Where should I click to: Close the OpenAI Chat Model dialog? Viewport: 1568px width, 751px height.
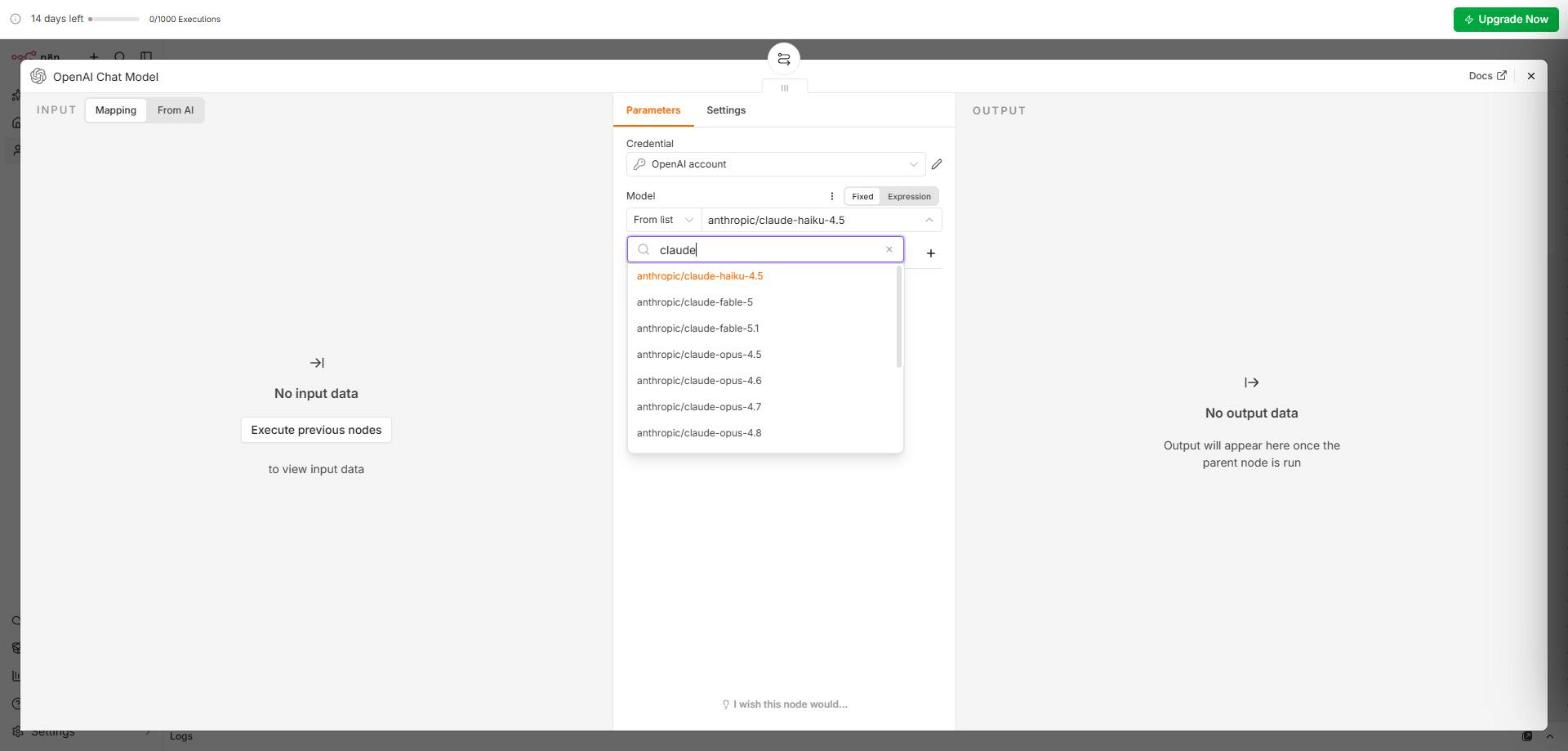(x=1530, y=76)
